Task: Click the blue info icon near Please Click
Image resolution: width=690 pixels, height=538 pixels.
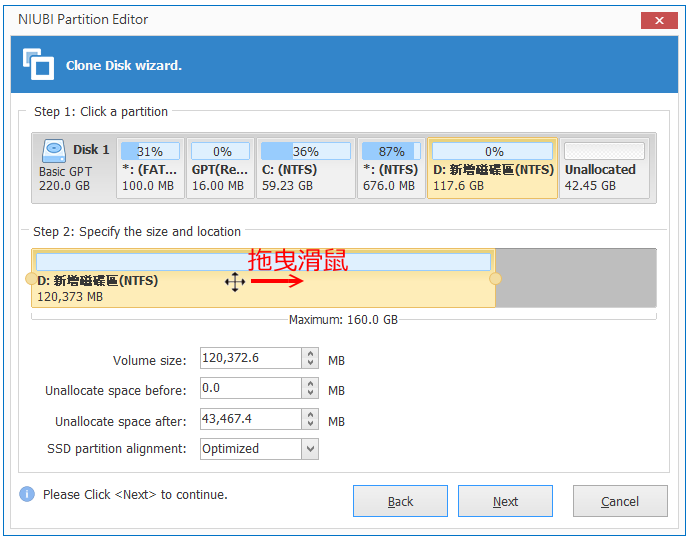Action: 27,494
